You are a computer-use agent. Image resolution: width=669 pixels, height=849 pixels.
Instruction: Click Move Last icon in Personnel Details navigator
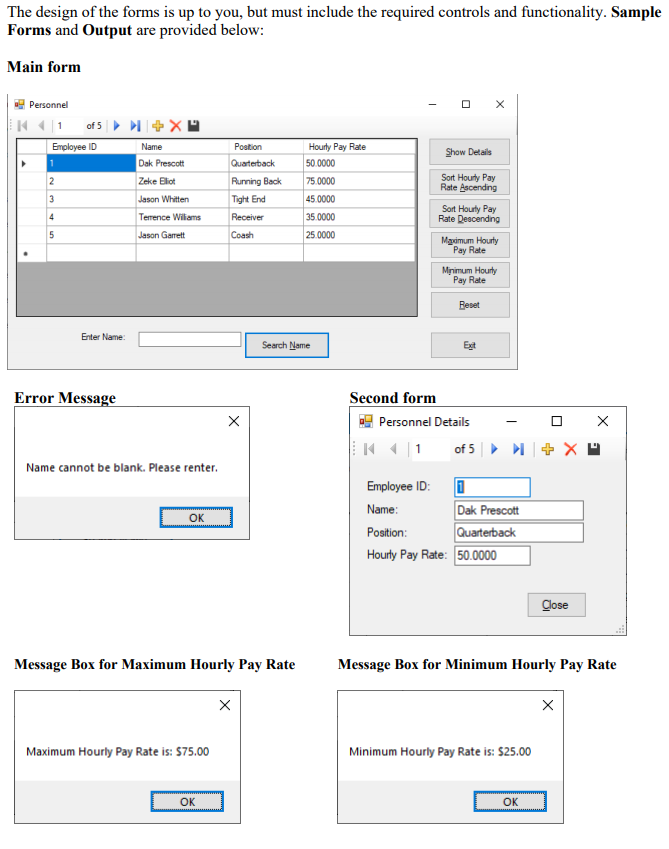pos(519,449)
